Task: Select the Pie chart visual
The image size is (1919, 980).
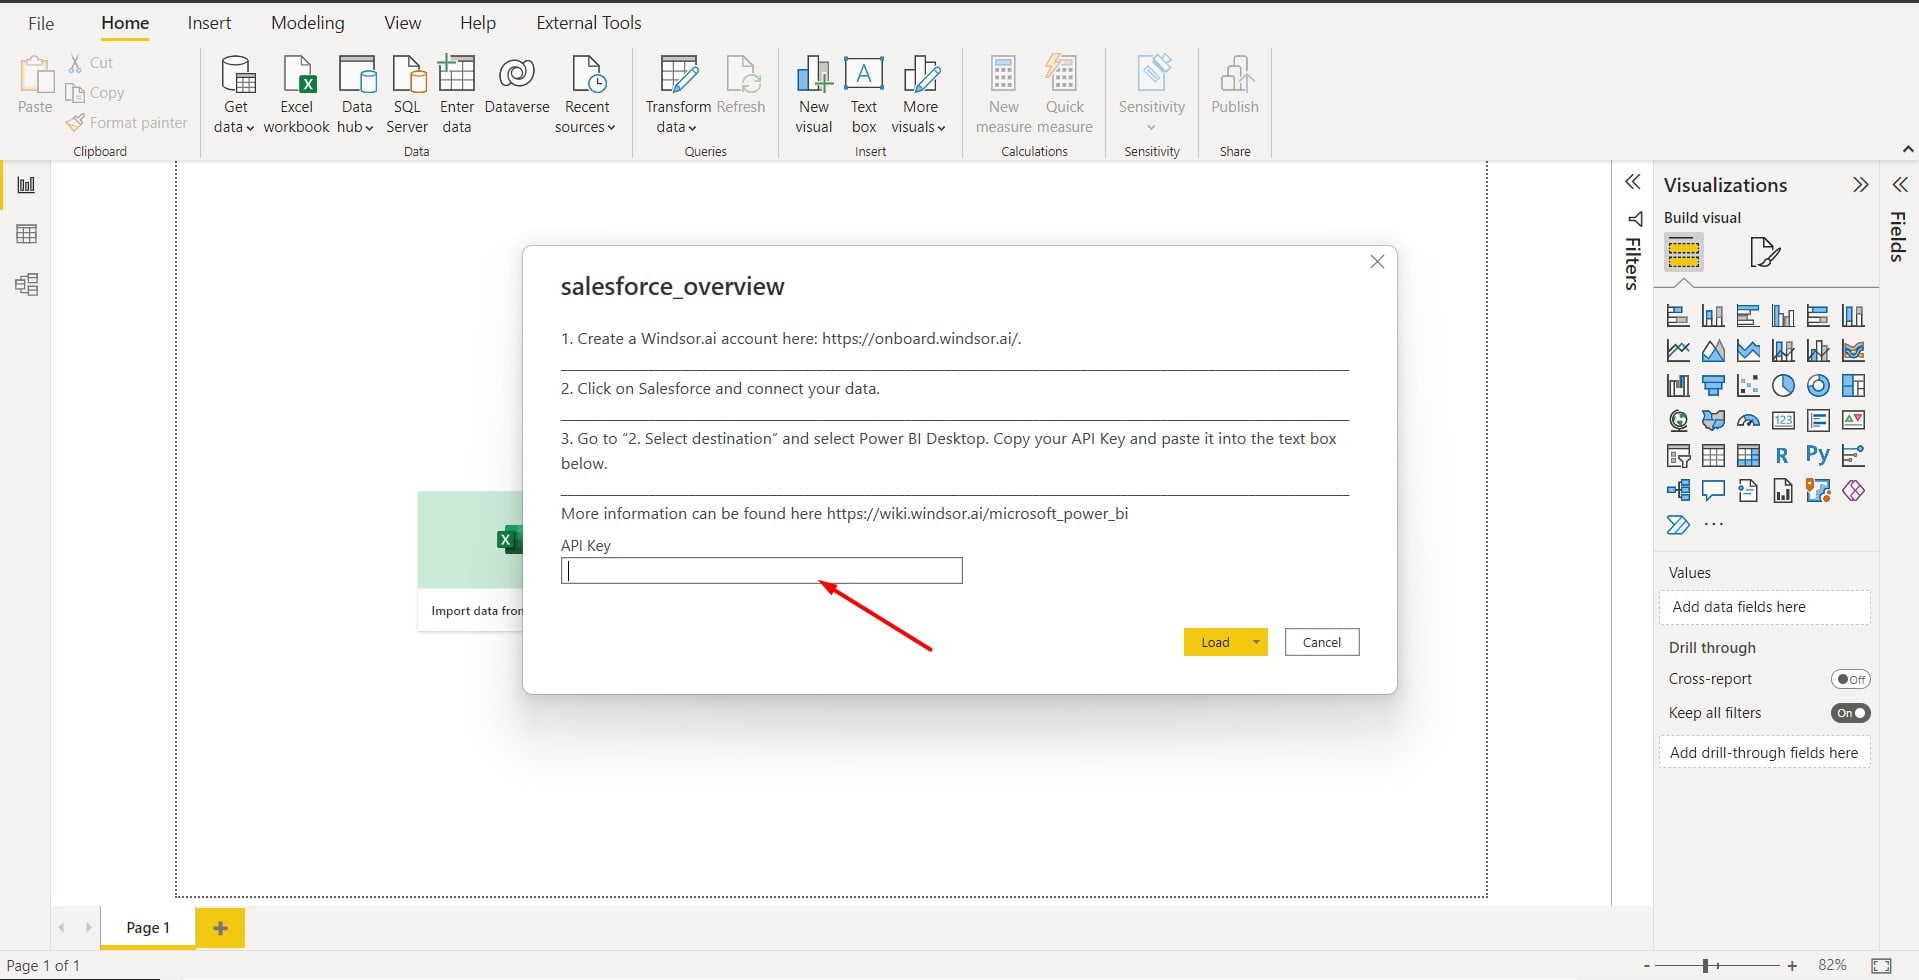Action: click(x=1783, y=386)
